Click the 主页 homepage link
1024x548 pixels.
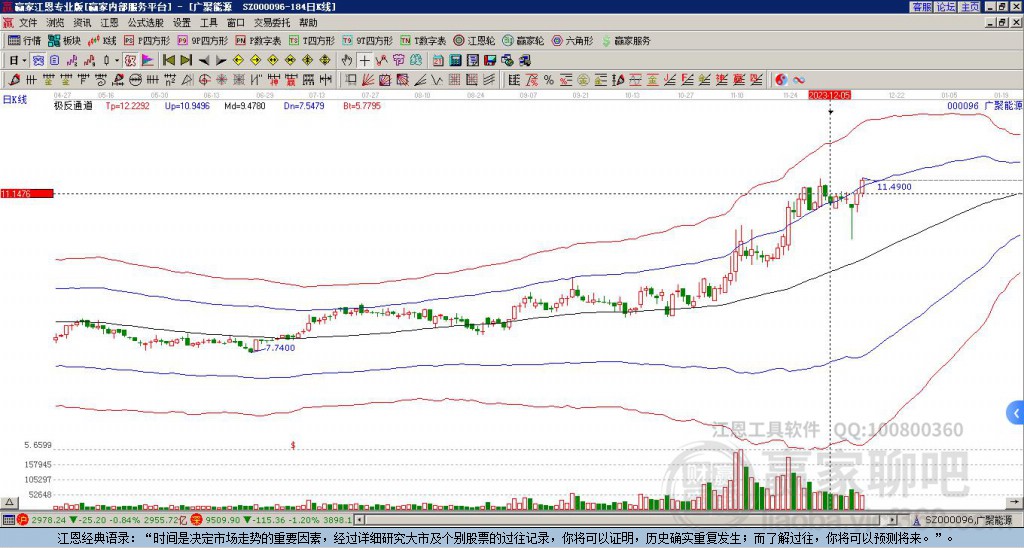(x=970, y=7)
